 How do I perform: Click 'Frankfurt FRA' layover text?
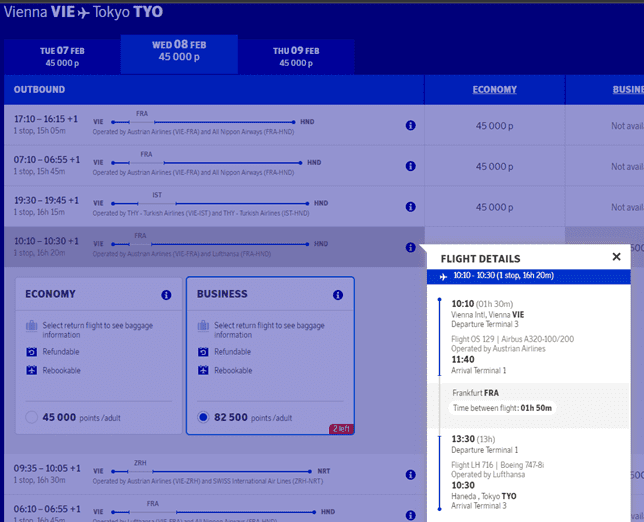(476, 393)
